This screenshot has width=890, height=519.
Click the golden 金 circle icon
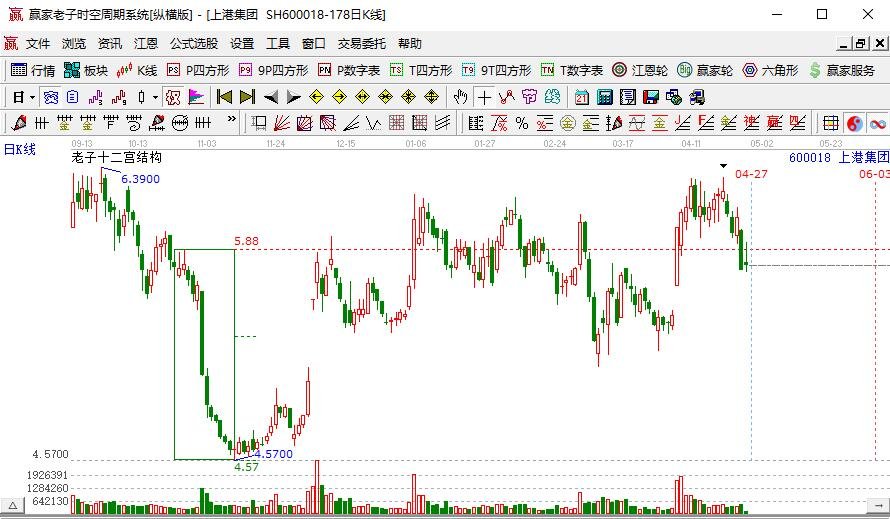(x=568, y=123)
